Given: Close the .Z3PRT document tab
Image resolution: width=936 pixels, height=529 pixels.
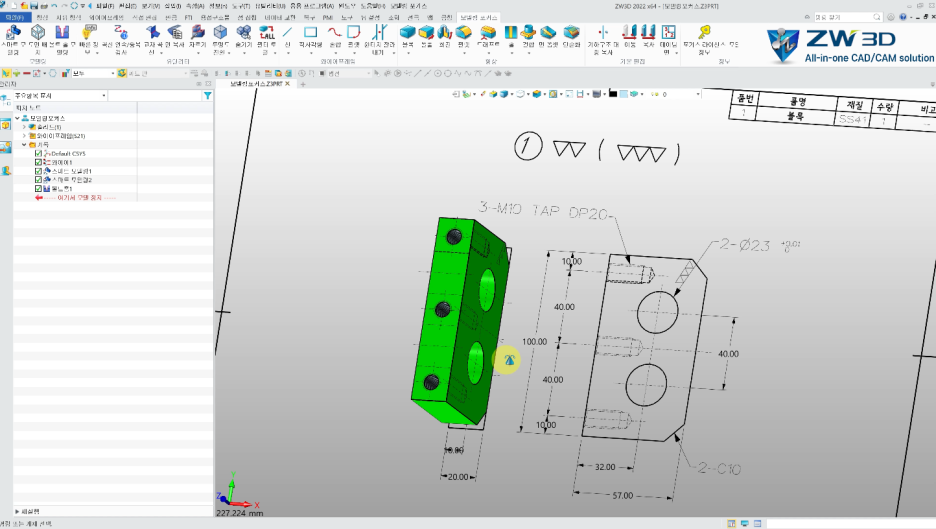Looking at the screenshot, I should click(x=287, y=84).
